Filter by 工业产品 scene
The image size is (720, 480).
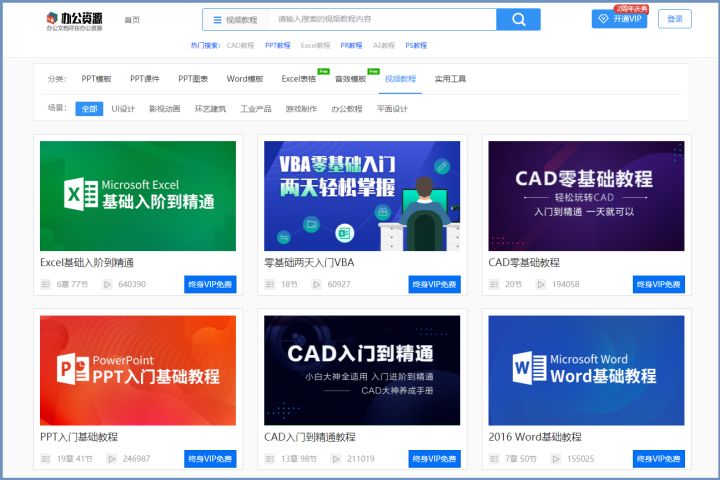256,109
